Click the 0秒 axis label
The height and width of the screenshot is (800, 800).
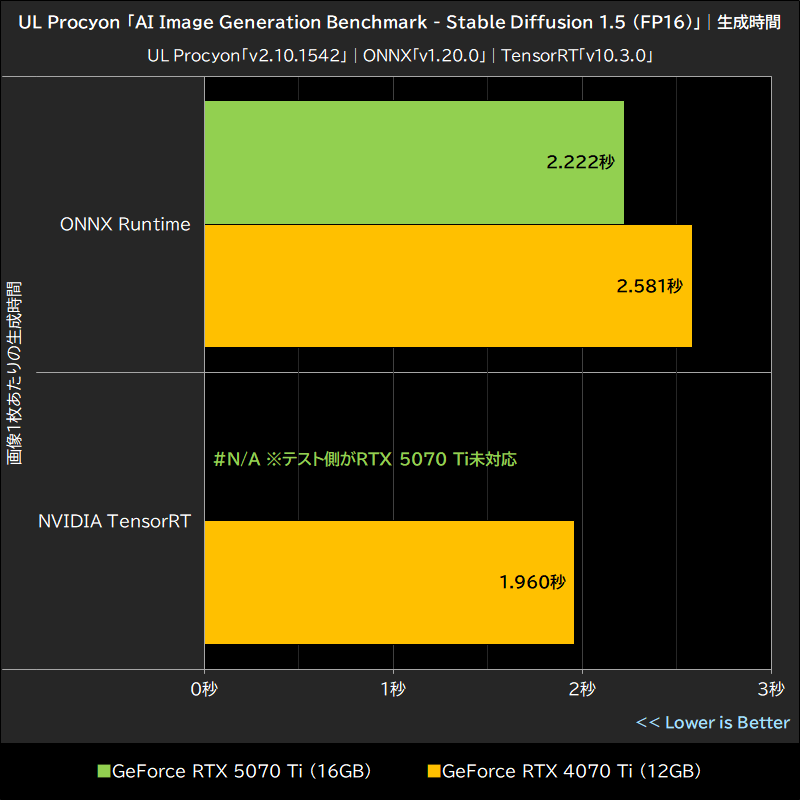(204, 689)
